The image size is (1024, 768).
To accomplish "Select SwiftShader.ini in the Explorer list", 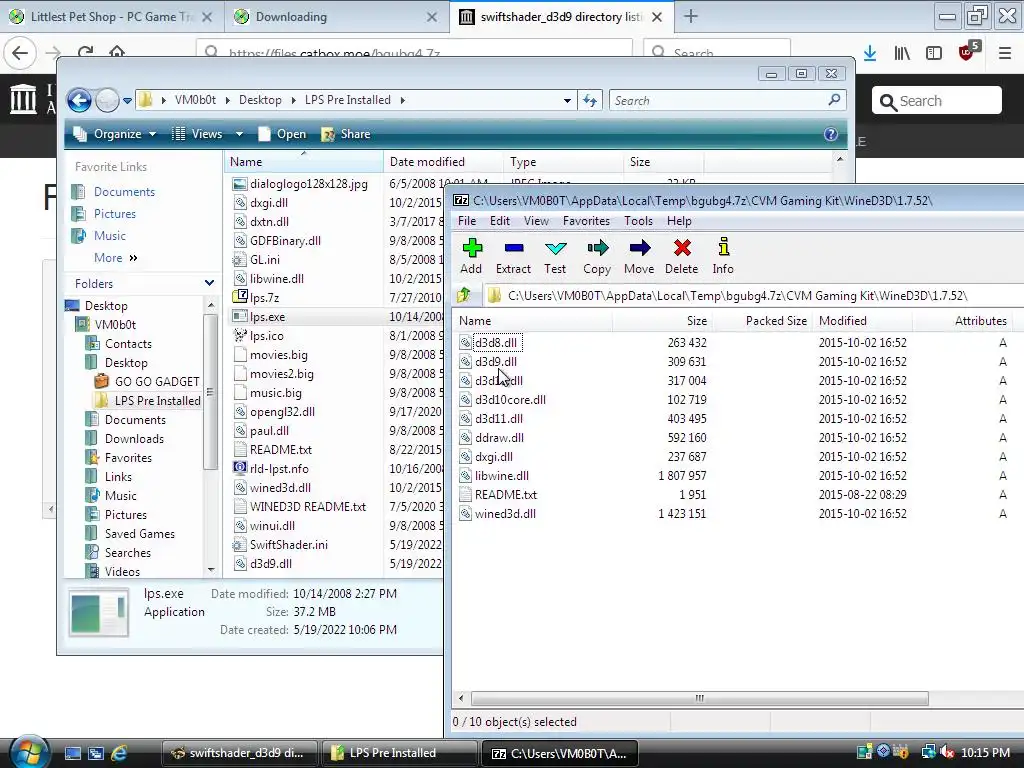I will pyautogui.click(x=289, y=545).
